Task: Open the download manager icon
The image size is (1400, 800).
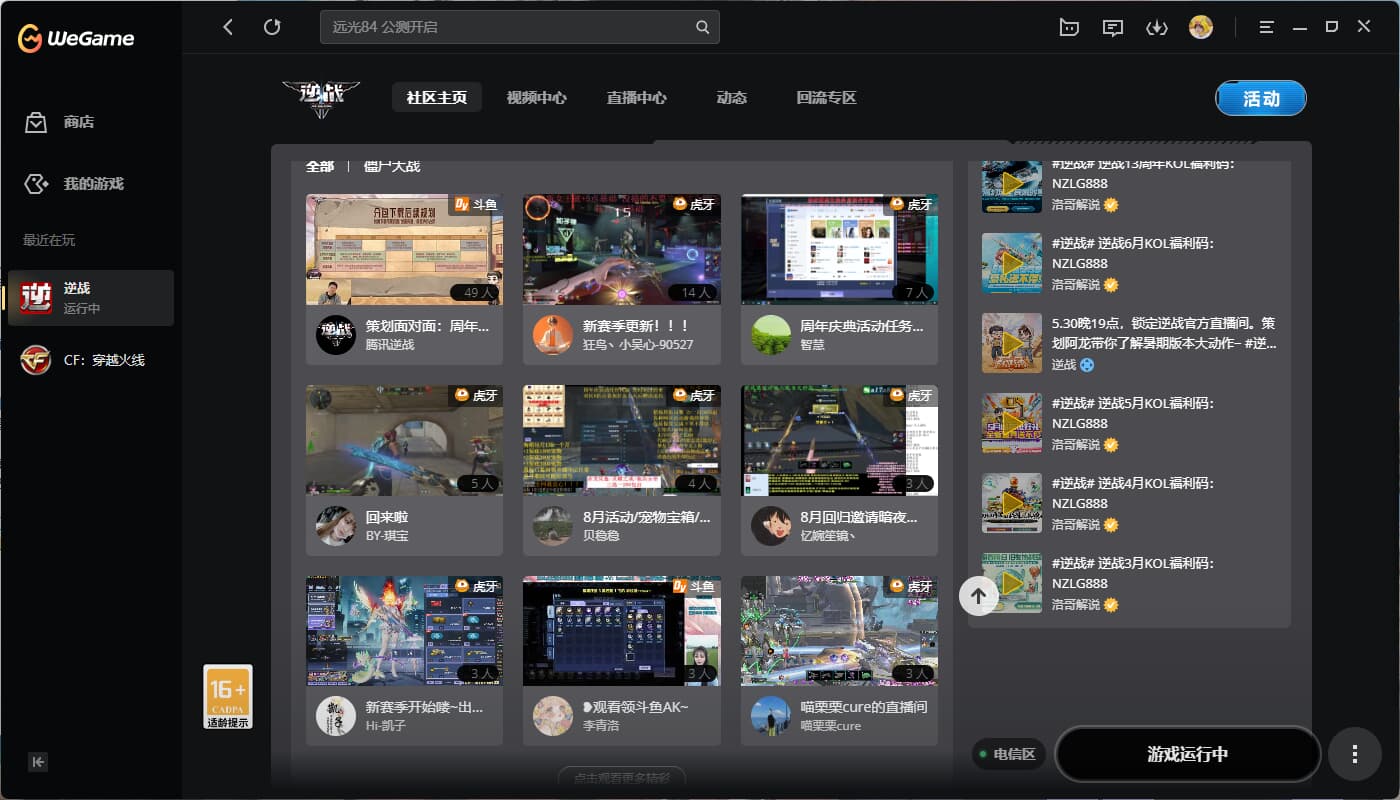Action: coord(1157,27)
